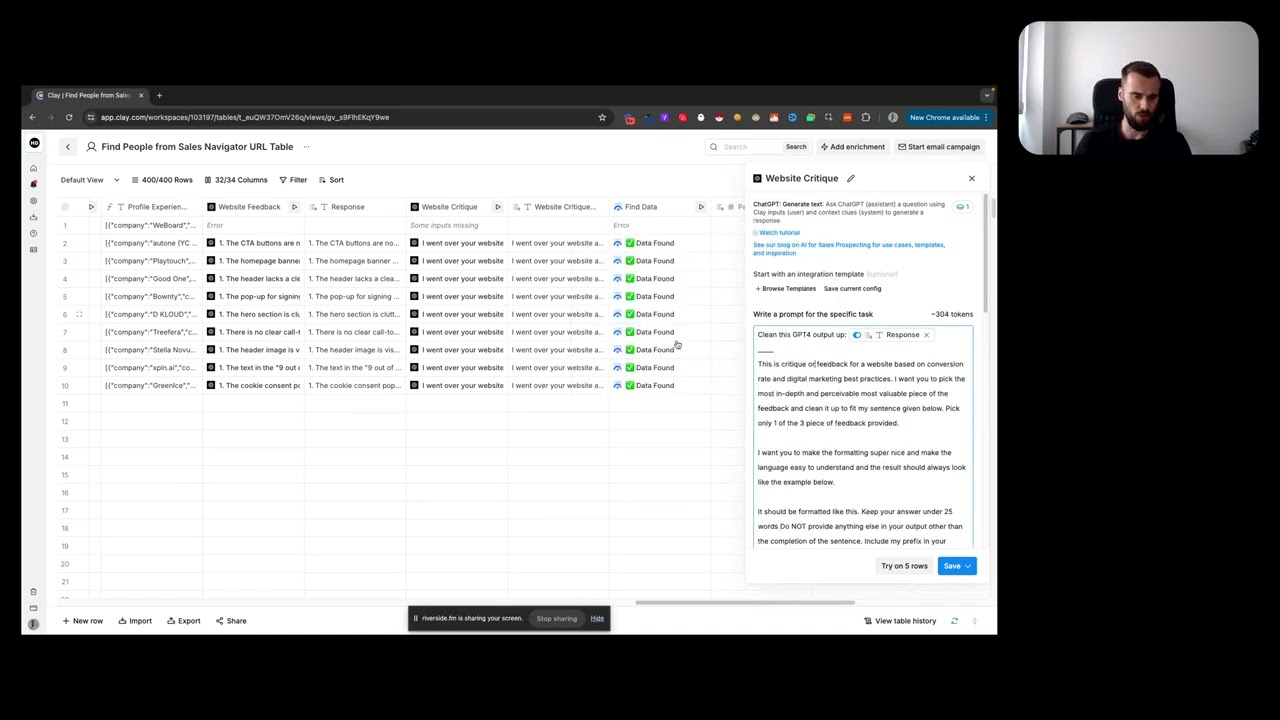This screenshot has width=1280, height=720.
Task: Click the HD workspace logo in sidebar
Action: point(34,143)
